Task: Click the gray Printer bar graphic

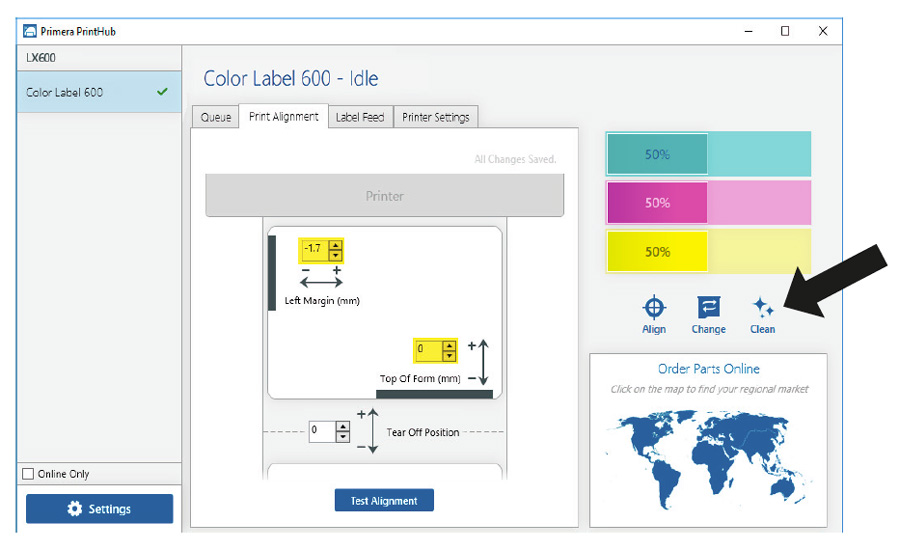Action: 385,195
